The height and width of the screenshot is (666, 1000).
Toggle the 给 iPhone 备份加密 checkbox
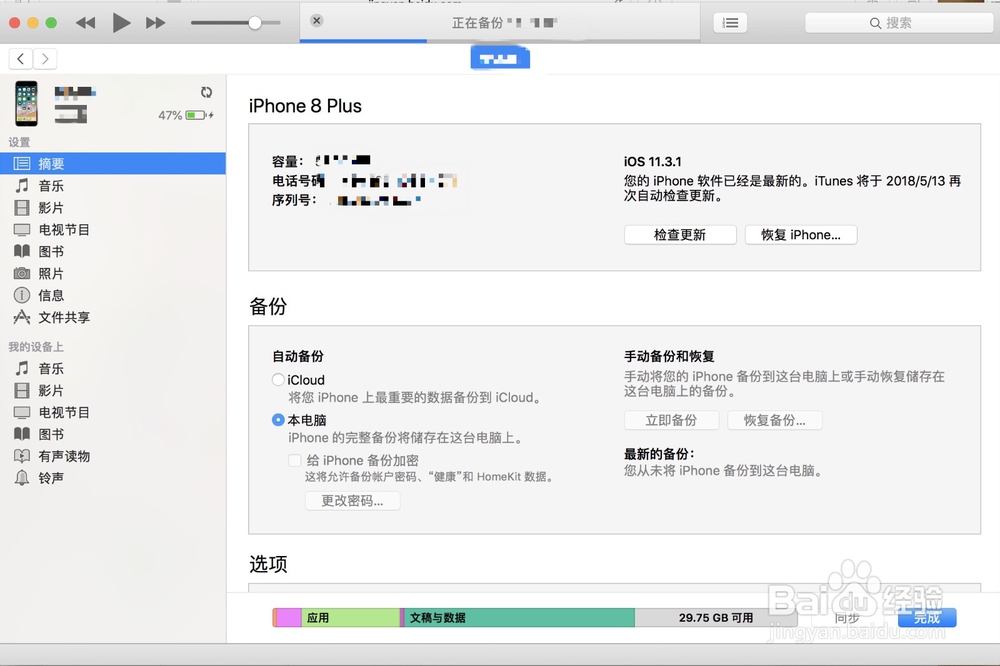[295, 461]
